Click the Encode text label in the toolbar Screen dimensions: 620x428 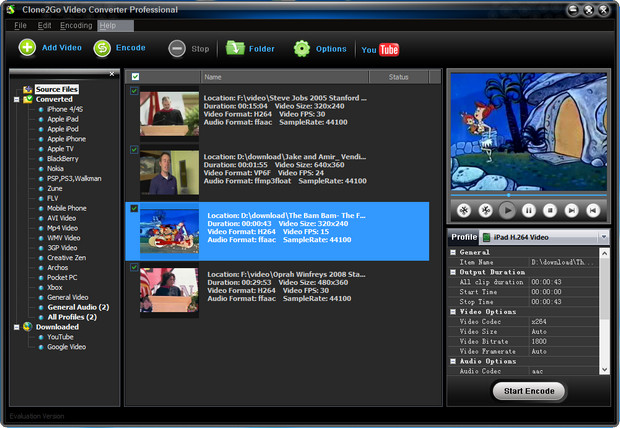click(x=130, y=48)
